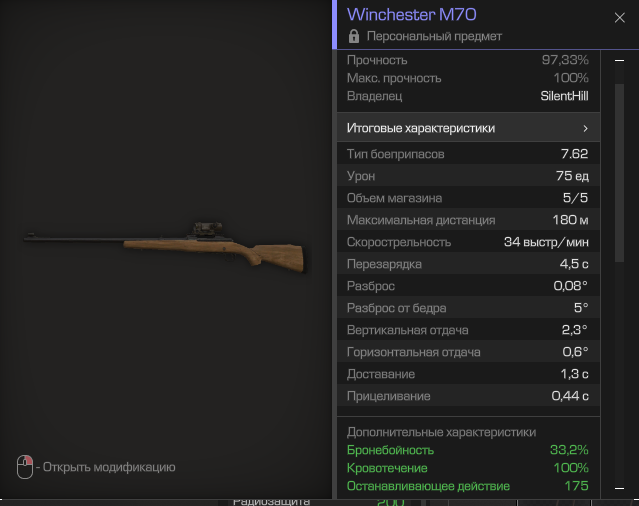The image size is (639, 506).
Task: Click the mouse icon for Открыть модификацию
Action: click(x=25, y=467)
